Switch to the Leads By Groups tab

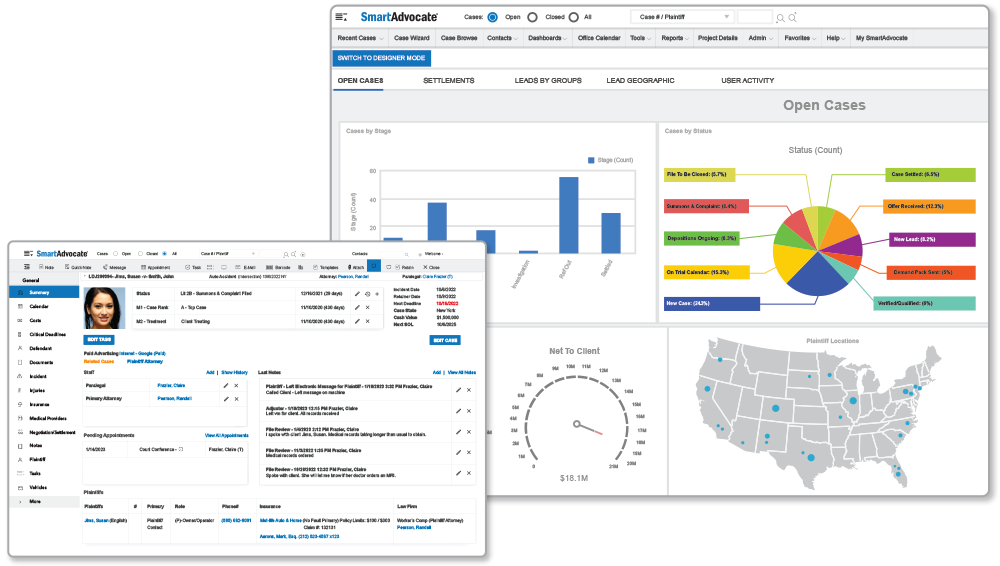pyautogui.click(x=548, y=80)
